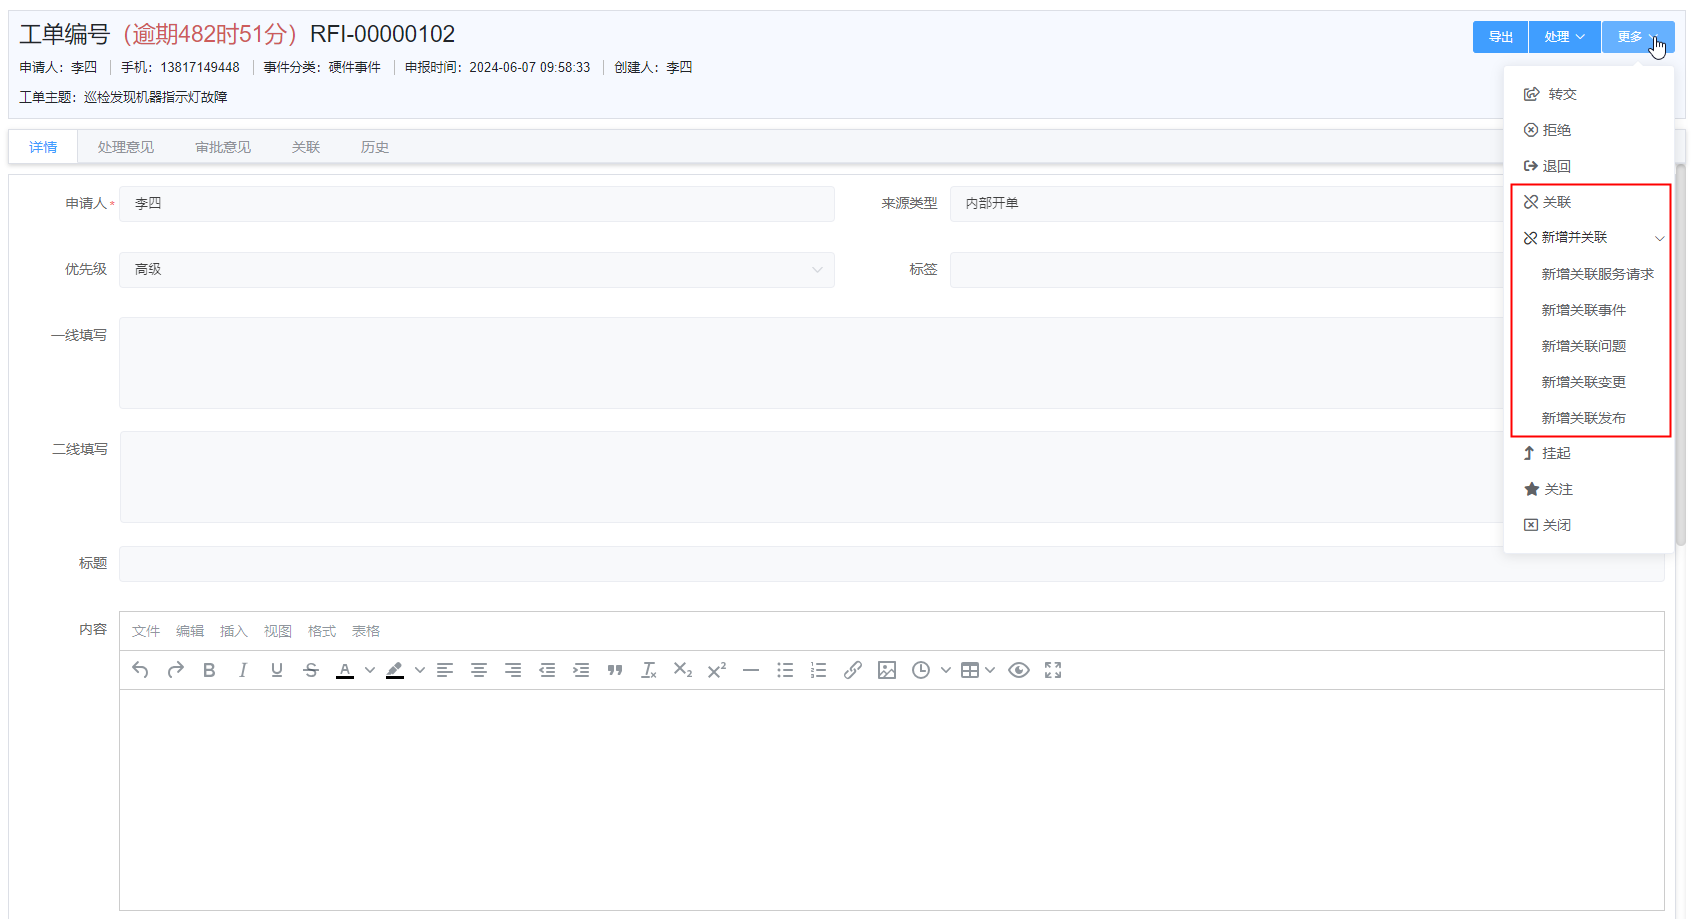This screenshot has height=919, width=1691.
Task: Click into the 标题 input field
Action: pyautogui.click(x=890, y=564)
